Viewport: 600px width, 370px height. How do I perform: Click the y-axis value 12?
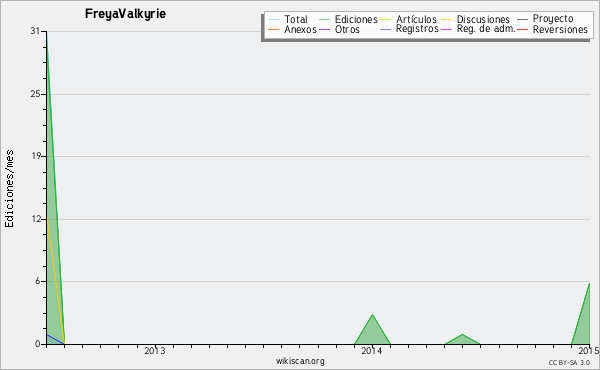35,219
